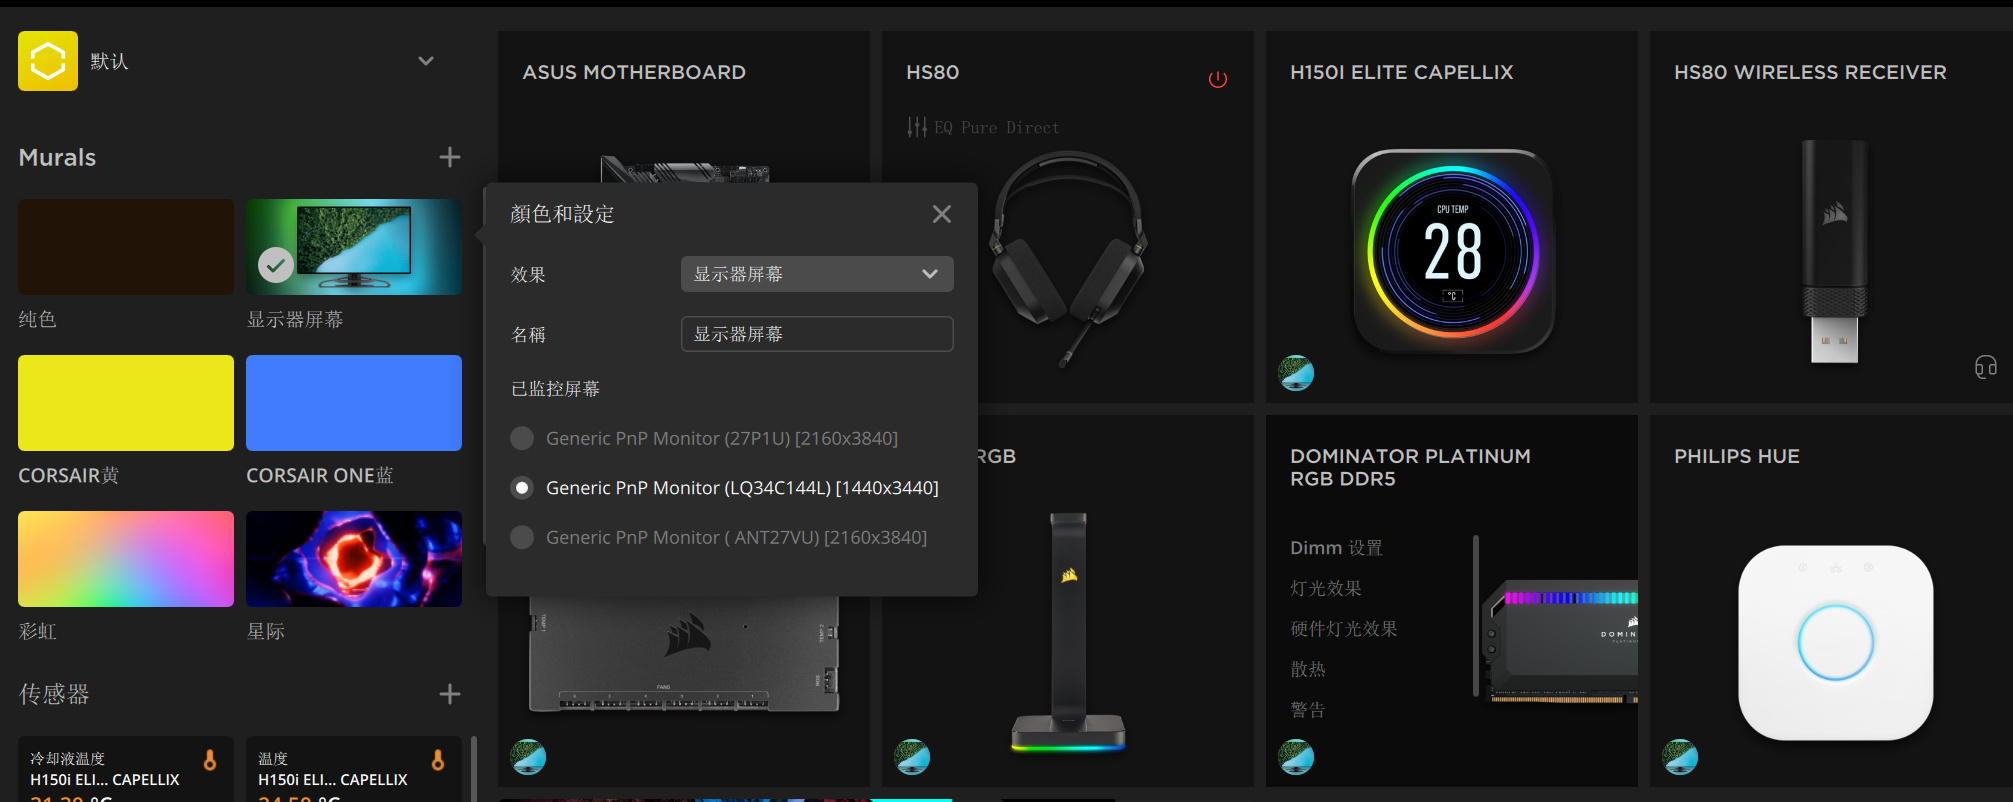Click the 效果 label in the popup
2013x802 pixels.
point(528,275)
